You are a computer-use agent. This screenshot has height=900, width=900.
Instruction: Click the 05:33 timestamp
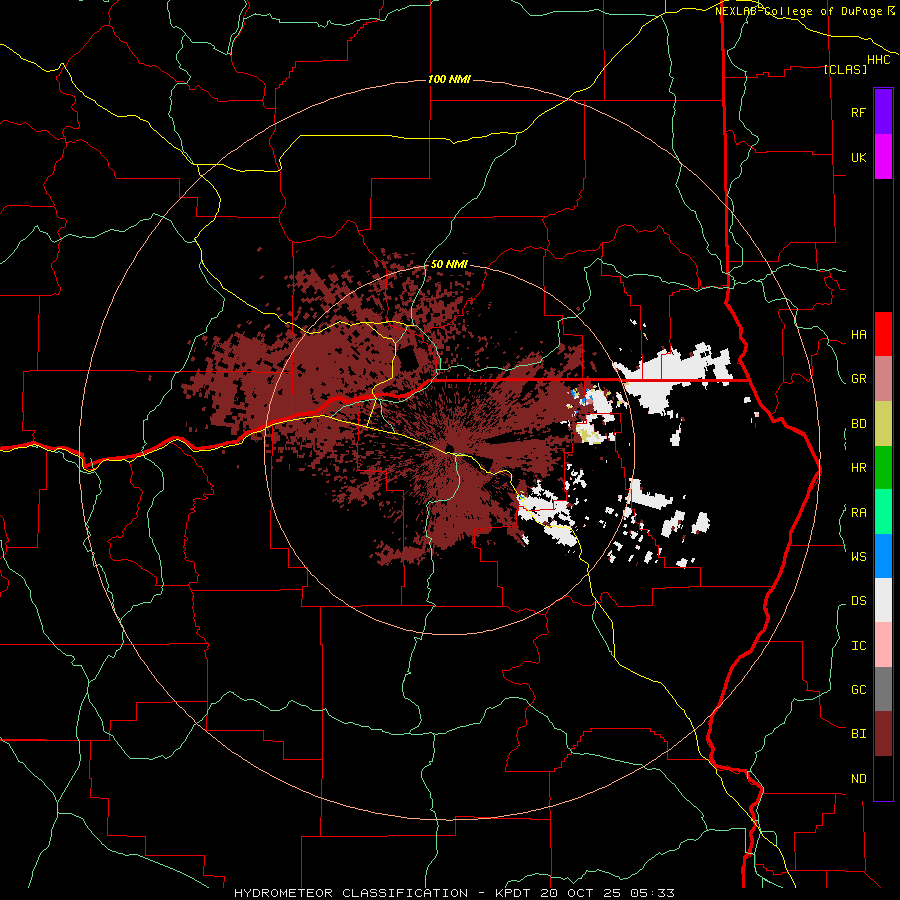655,893
